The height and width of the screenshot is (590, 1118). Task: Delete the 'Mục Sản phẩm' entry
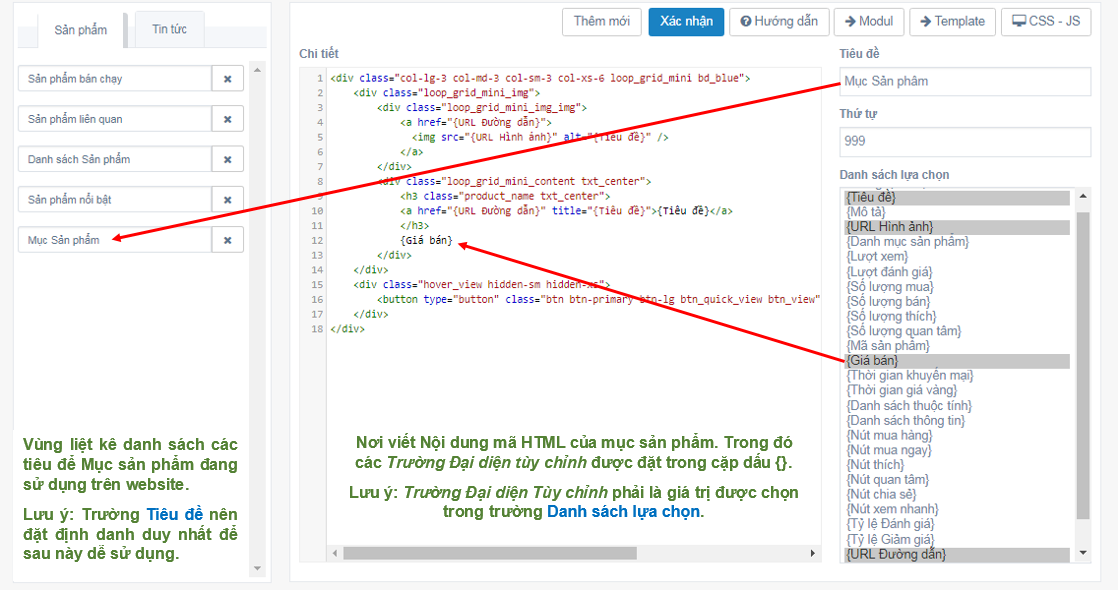(x=227, y=240)
